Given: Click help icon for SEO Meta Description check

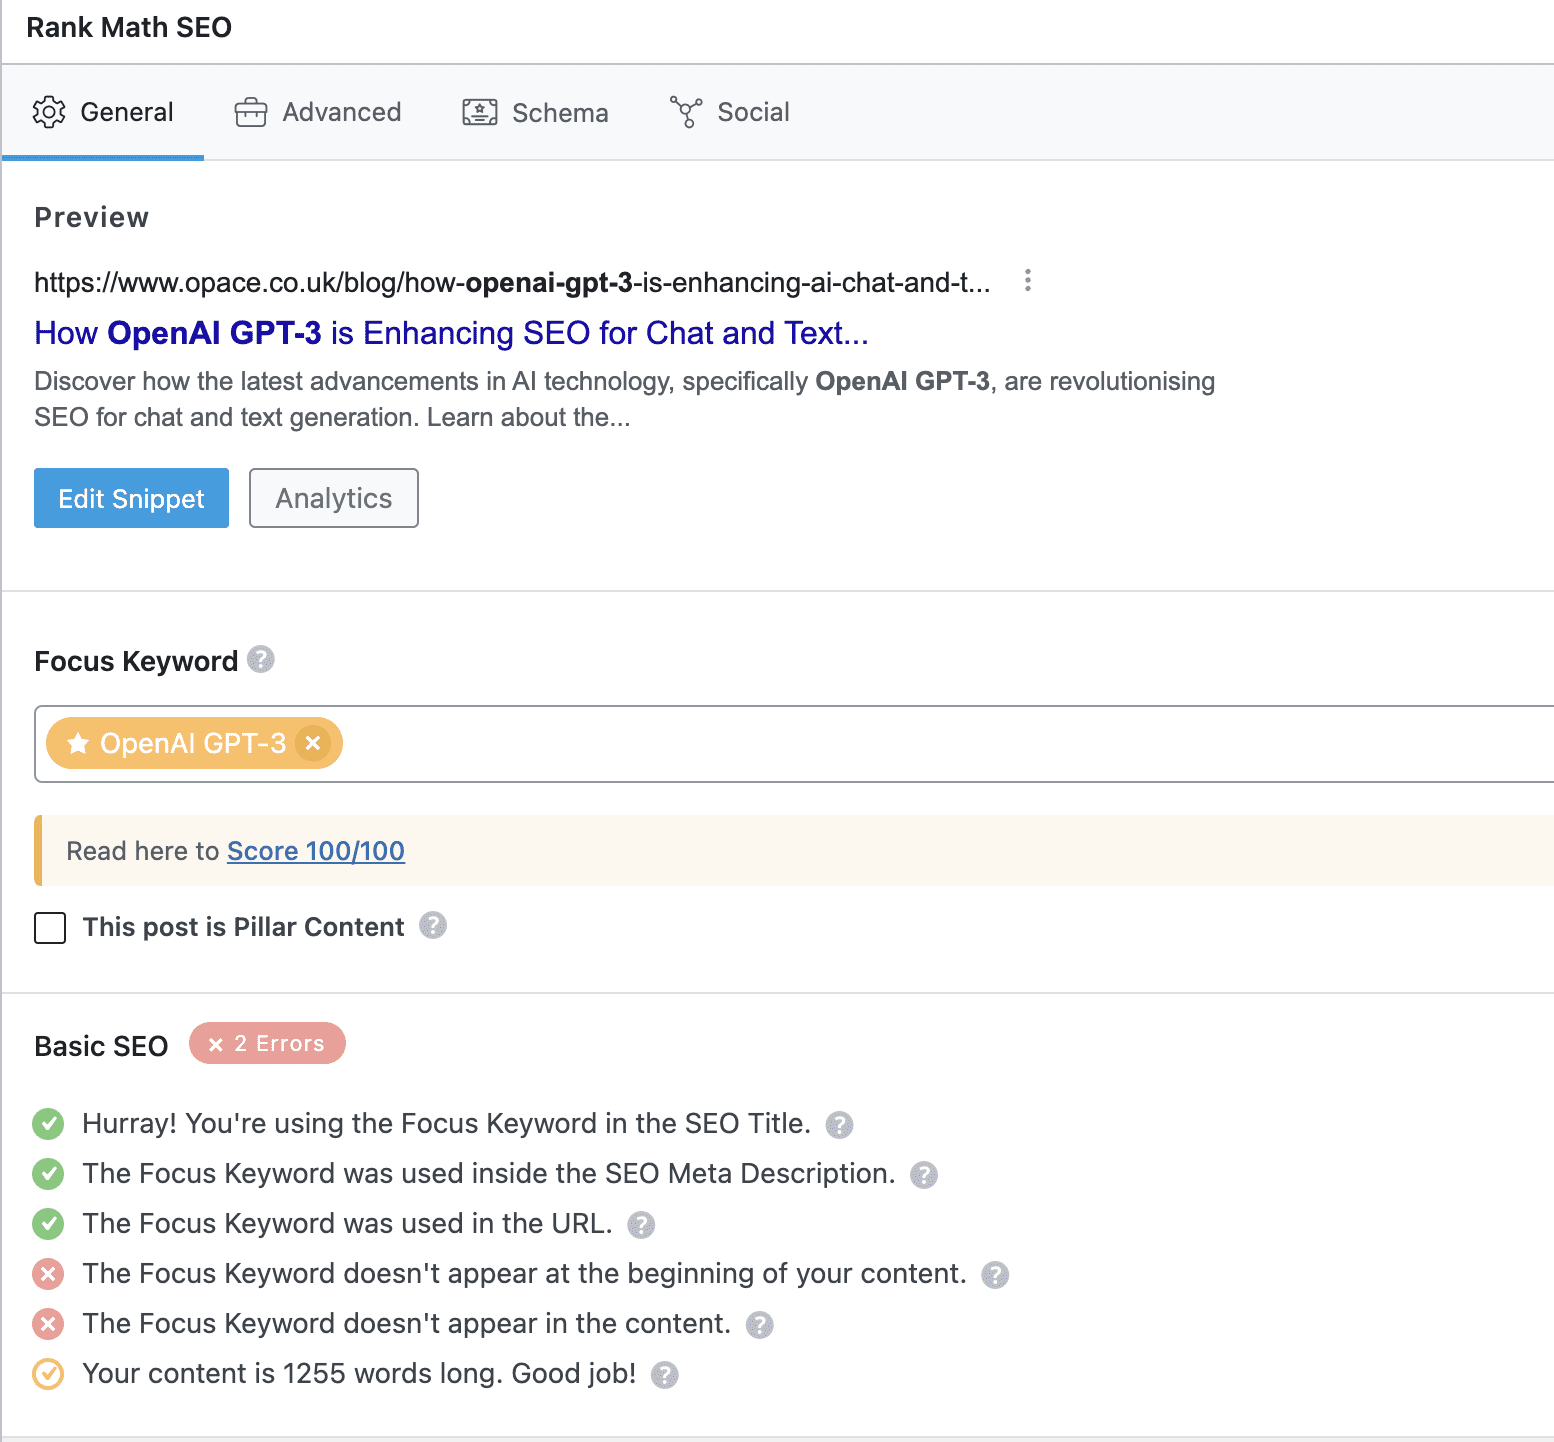Looking at the screenshot, I should click(x=924, y=1175).
